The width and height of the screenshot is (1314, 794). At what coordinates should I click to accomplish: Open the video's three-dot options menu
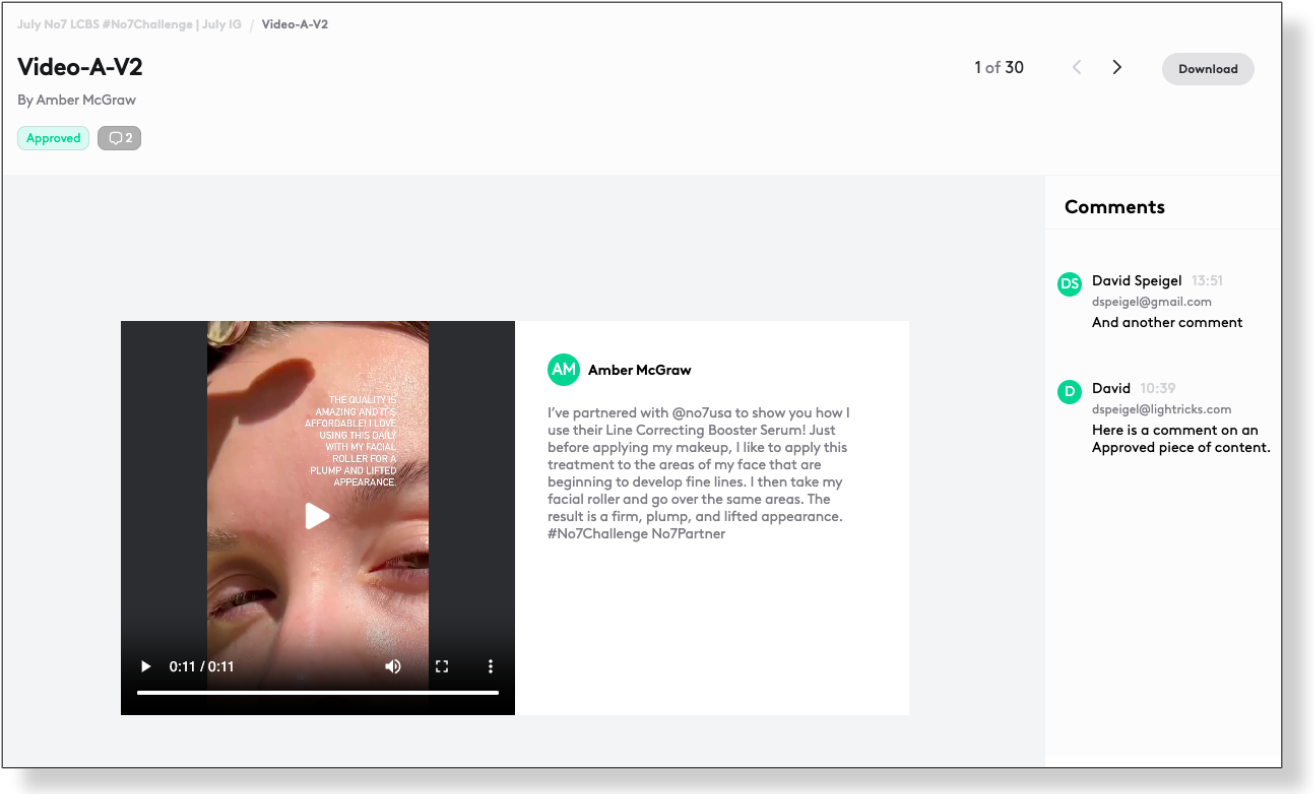(490, 666)
